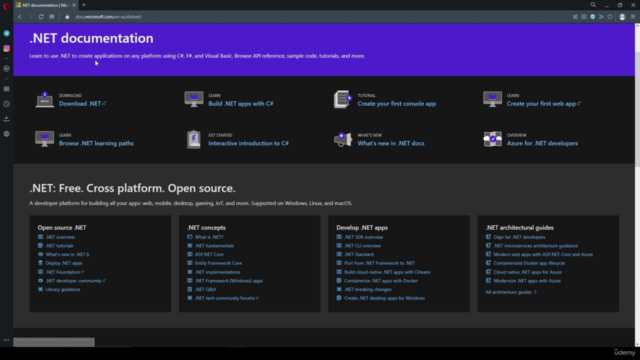
Task: Expand All architecture guides chevron link
Action: click(x=511, y=292)
